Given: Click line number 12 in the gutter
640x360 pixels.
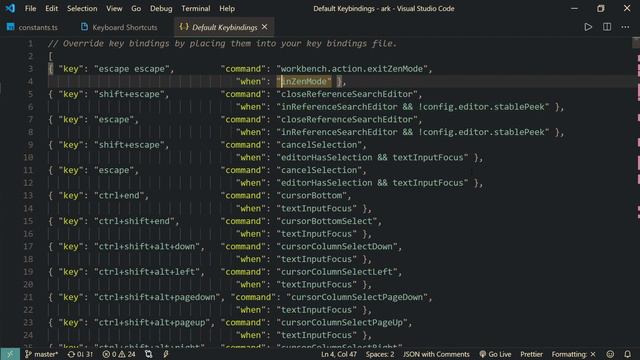Looking at the screenshot, I should tap(28, 182).
